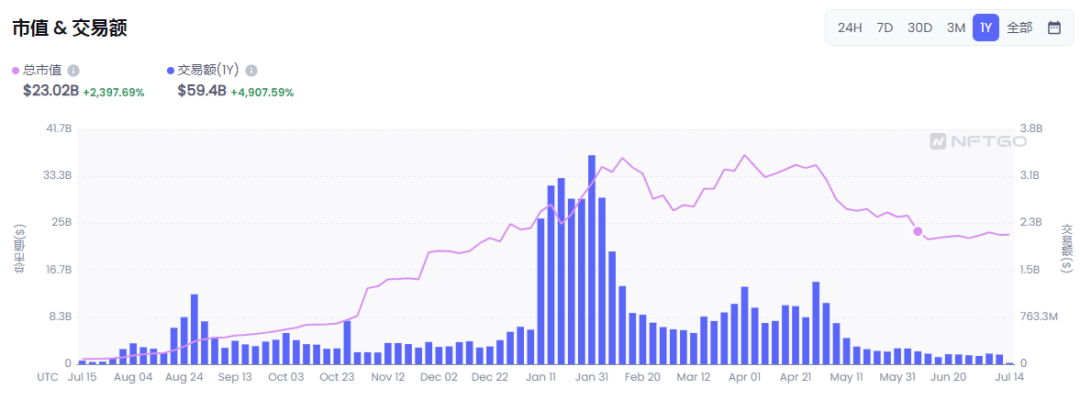The image size is (1080, 400).
Task: Click the $23.02B market cap value
Action: tap(50, 91)
